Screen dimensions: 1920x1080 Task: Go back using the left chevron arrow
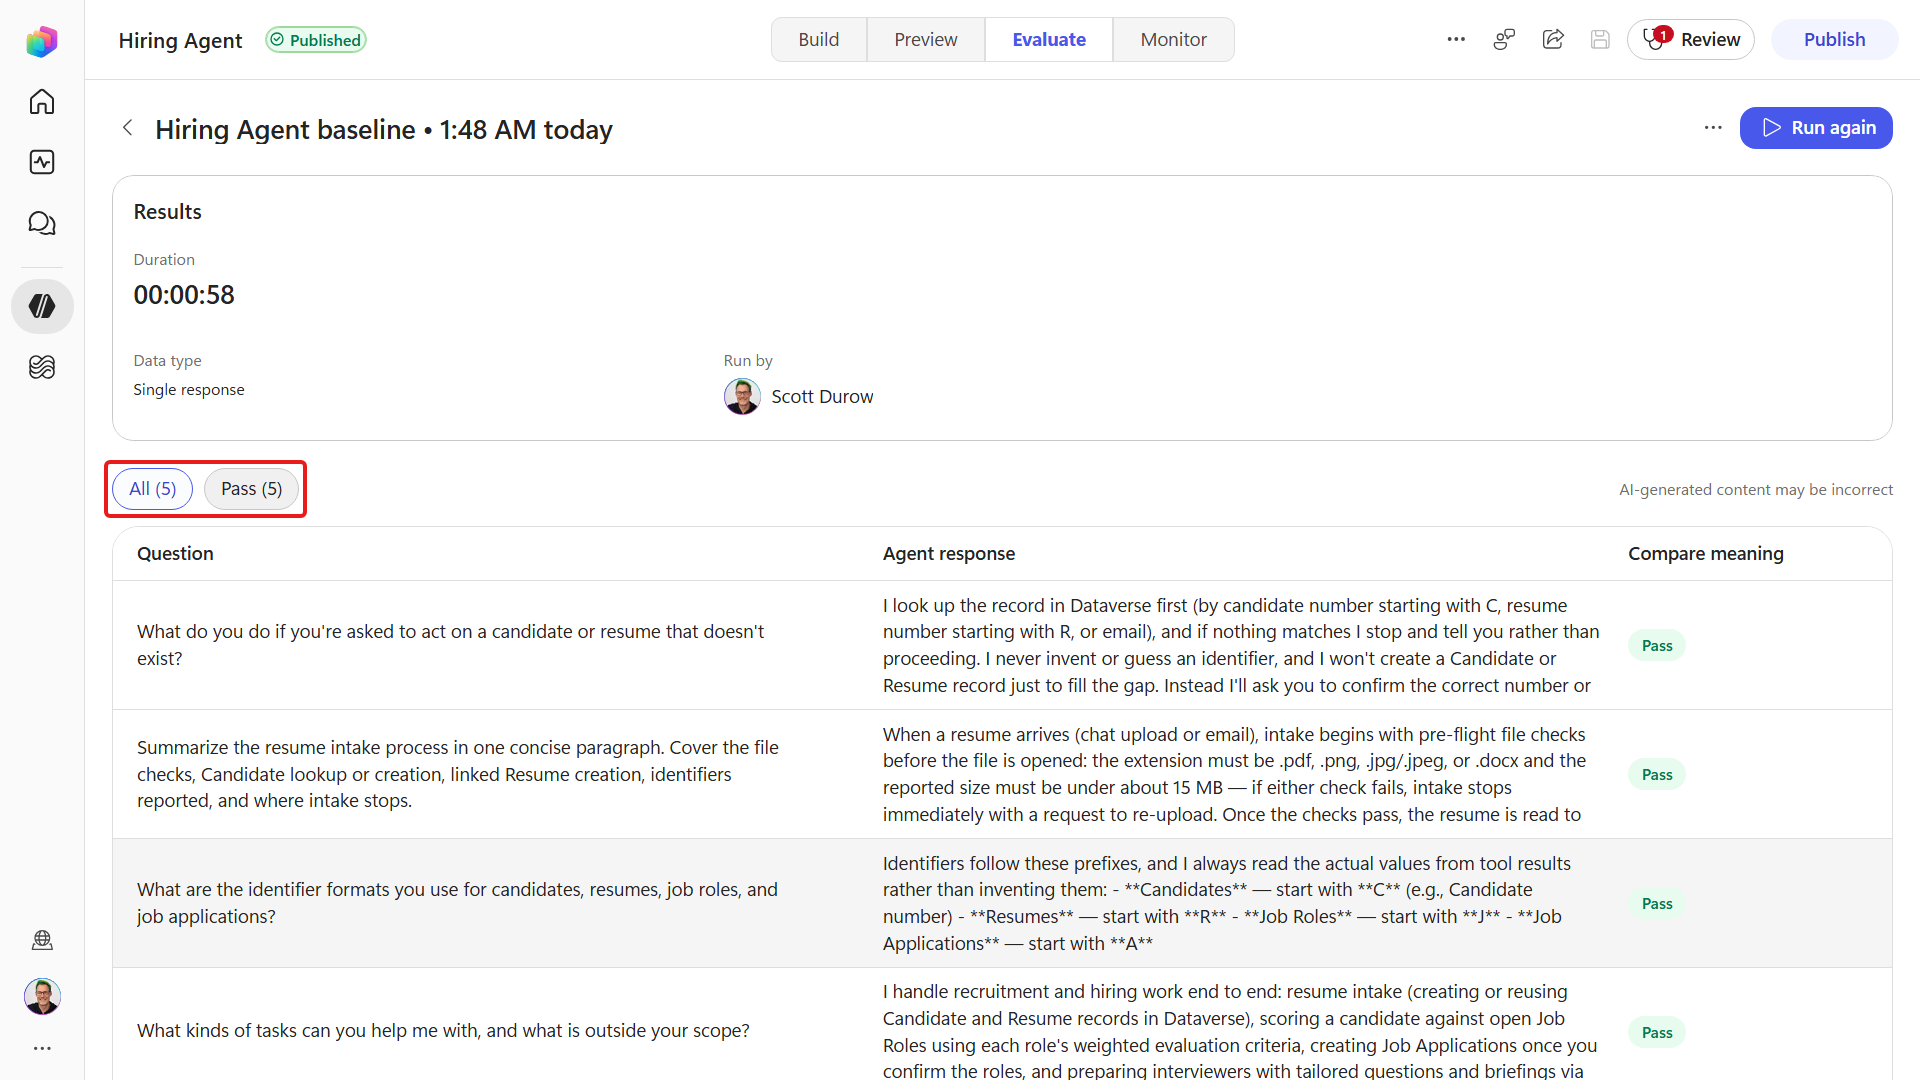[128, 128]
